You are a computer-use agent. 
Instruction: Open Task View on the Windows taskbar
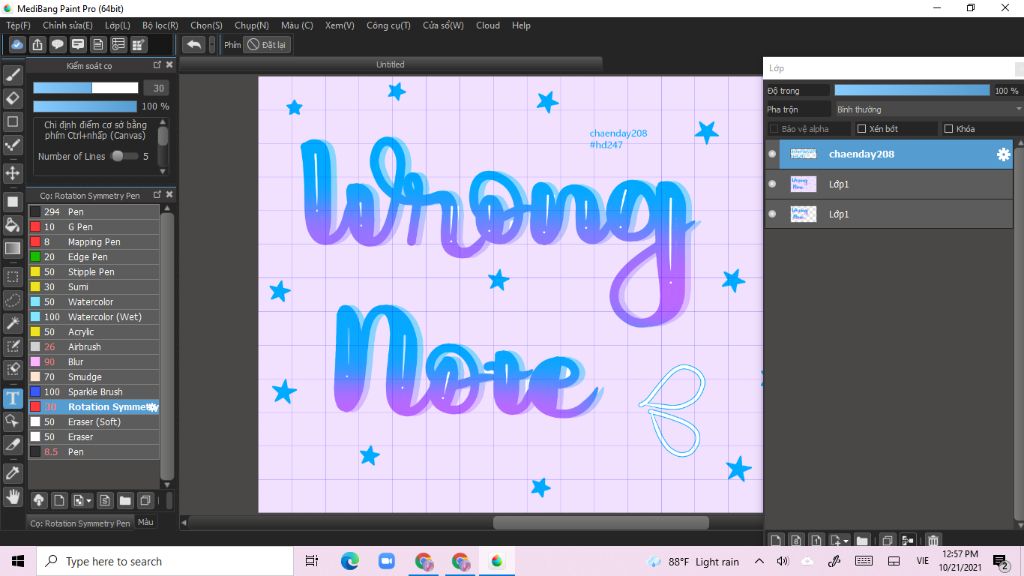[312, 561]
